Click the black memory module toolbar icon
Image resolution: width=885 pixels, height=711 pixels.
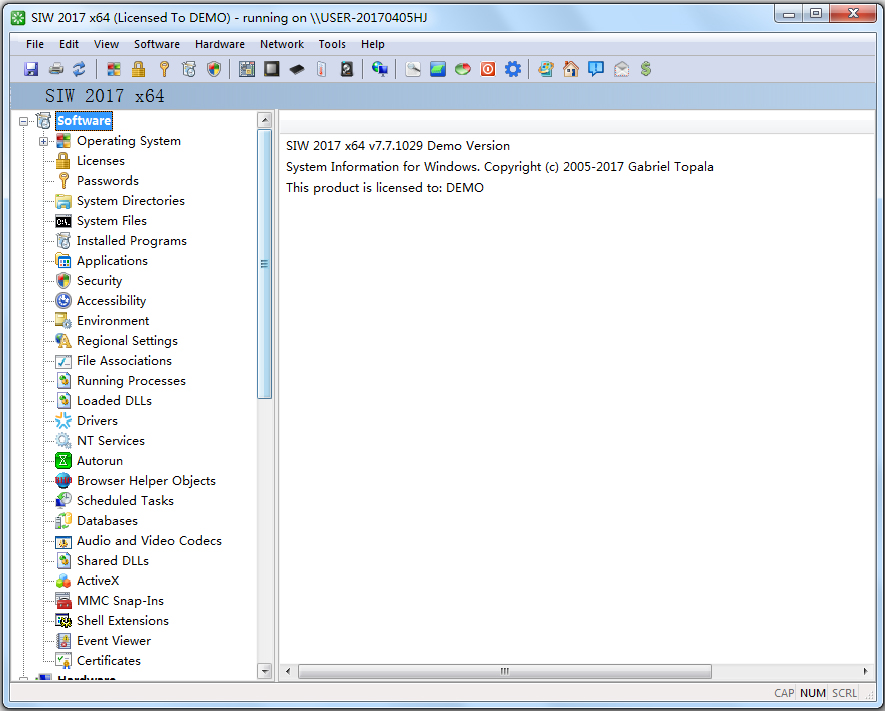pos(297,69)
